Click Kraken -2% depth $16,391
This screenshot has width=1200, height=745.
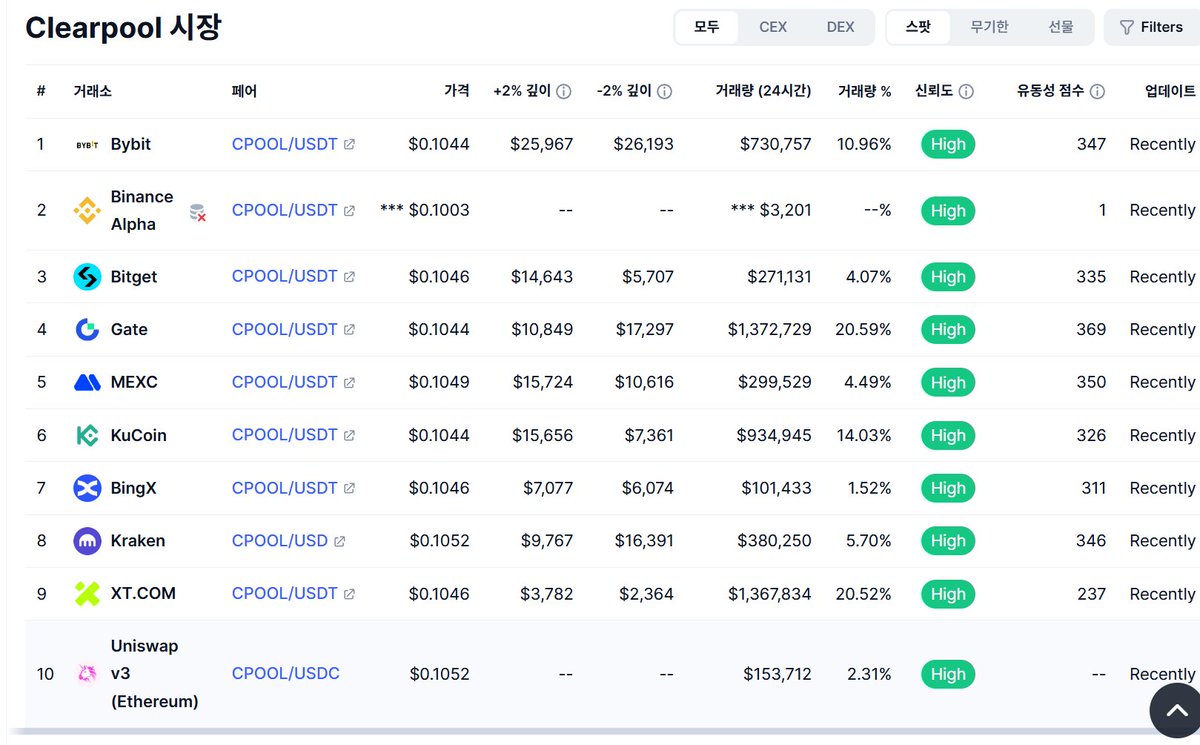(x=644, y=541)
